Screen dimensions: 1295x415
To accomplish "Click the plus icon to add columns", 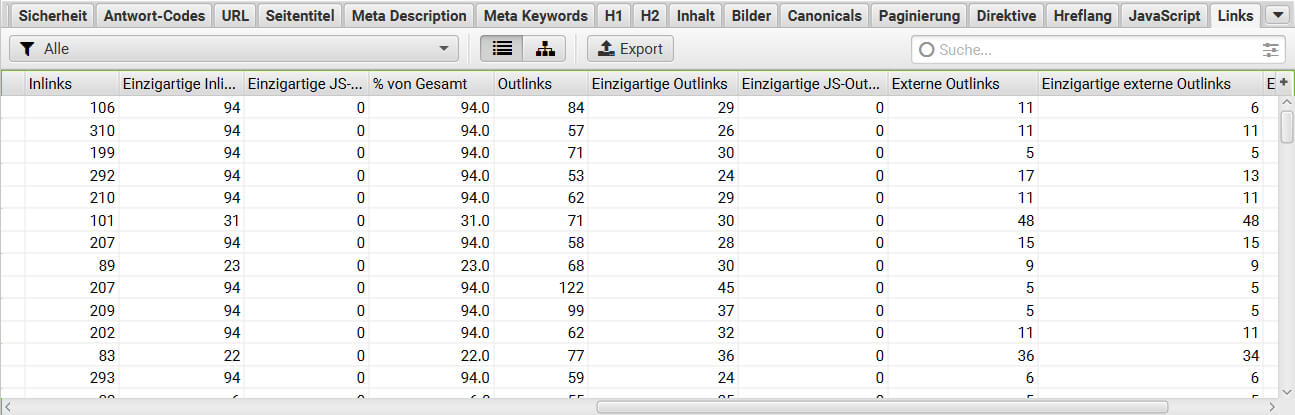I will (1284, 83).
